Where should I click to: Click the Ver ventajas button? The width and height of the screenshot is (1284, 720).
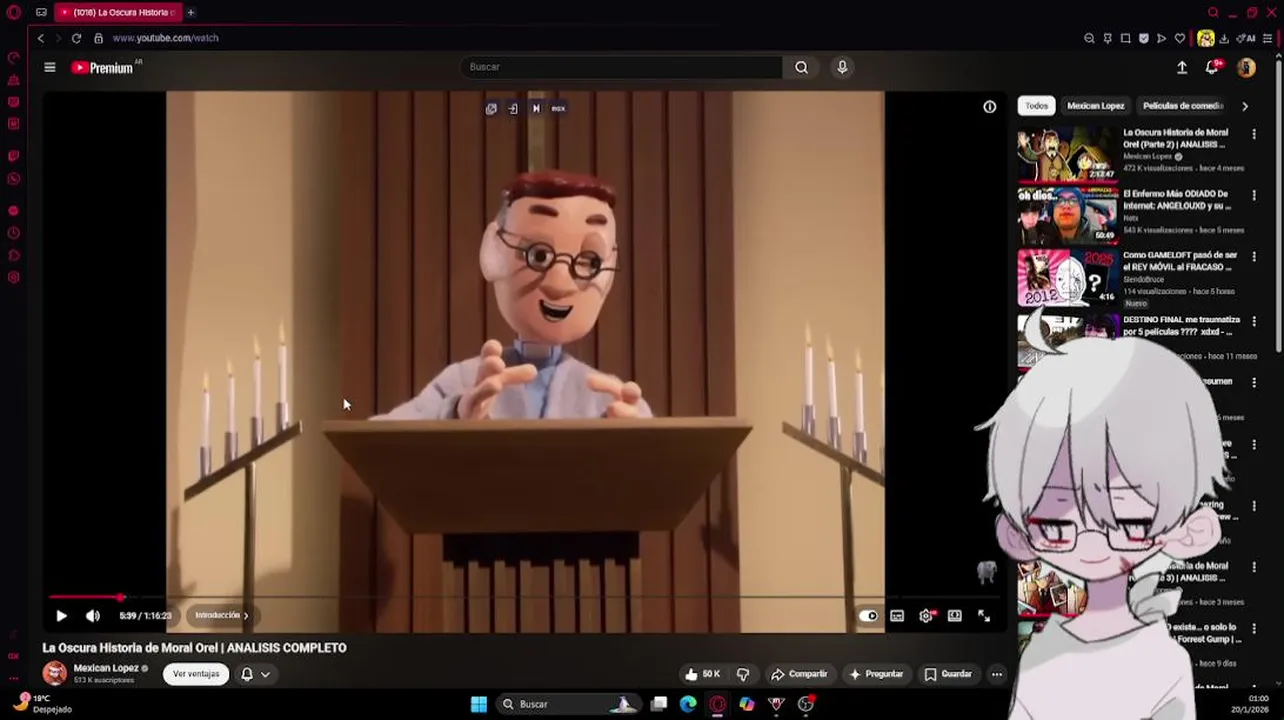click(x=196, y=674)
